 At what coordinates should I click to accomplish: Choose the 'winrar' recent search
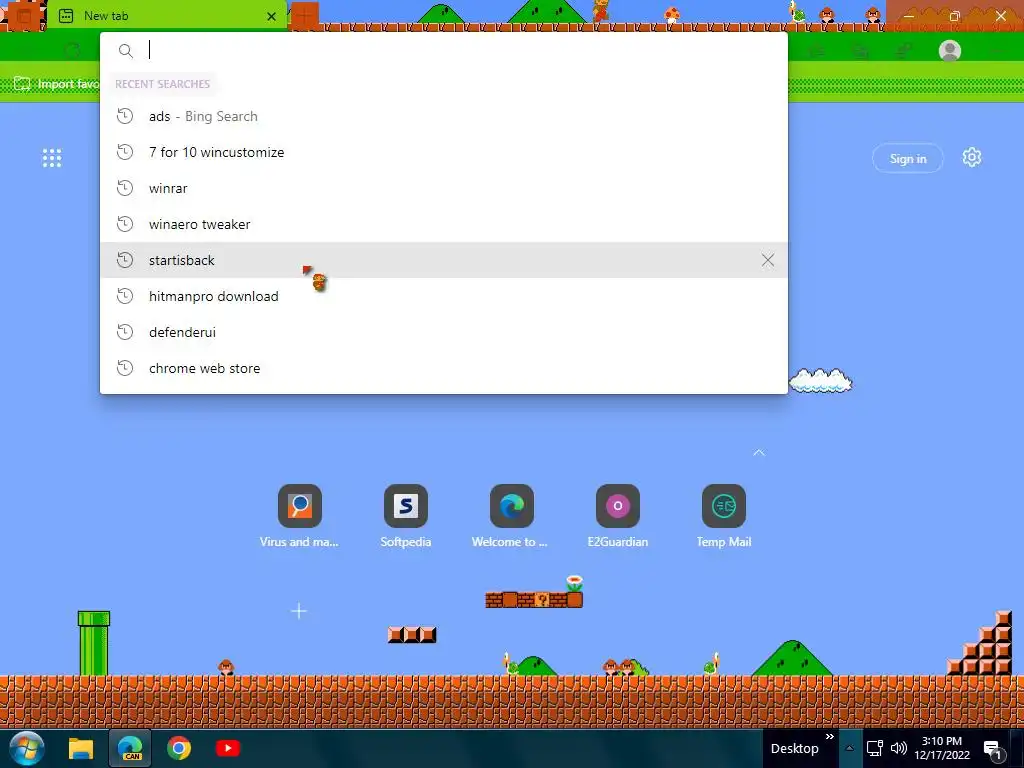(x=444, y=188)
